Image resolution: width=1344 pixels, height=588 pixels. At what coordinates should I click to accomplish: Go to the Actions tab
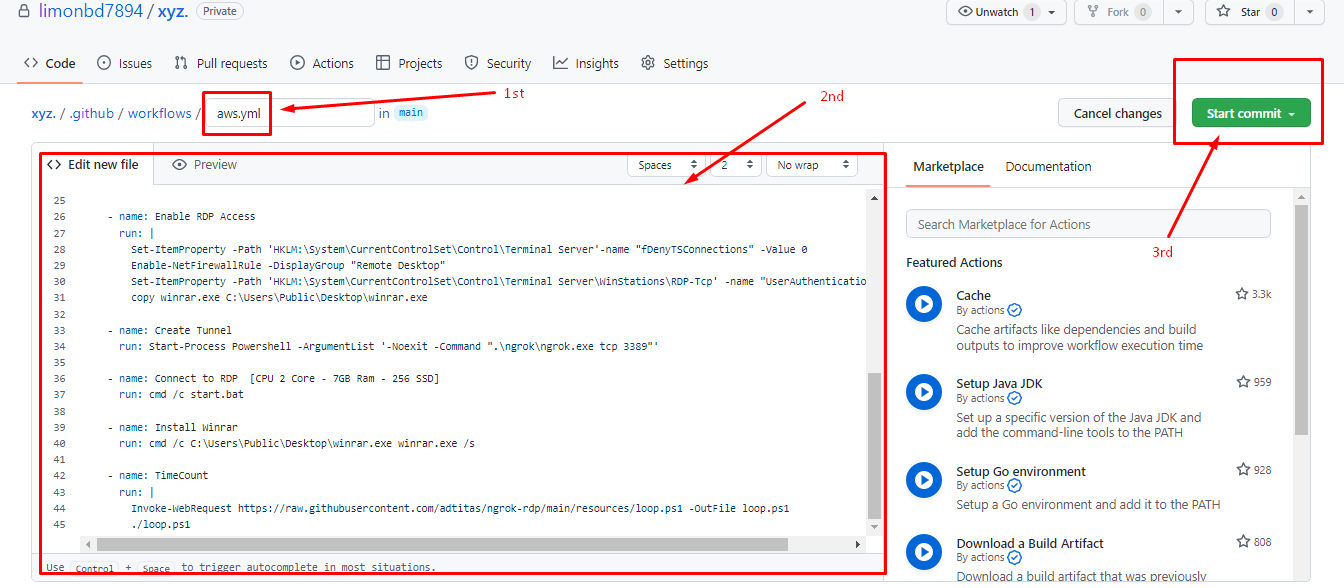pyautogui.click(x=322, y=63)
